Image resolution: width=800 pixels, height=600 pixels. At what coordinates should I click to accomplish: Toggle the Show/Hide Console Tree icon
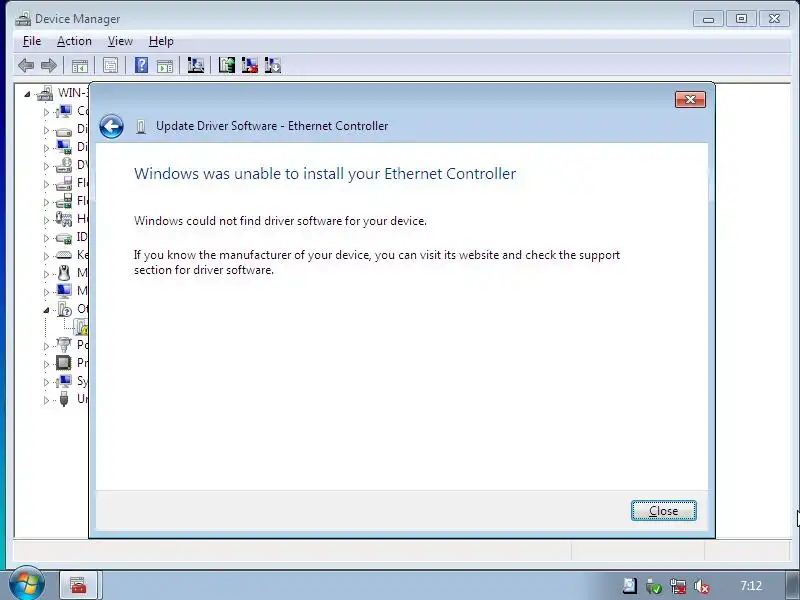coord(80,65)
